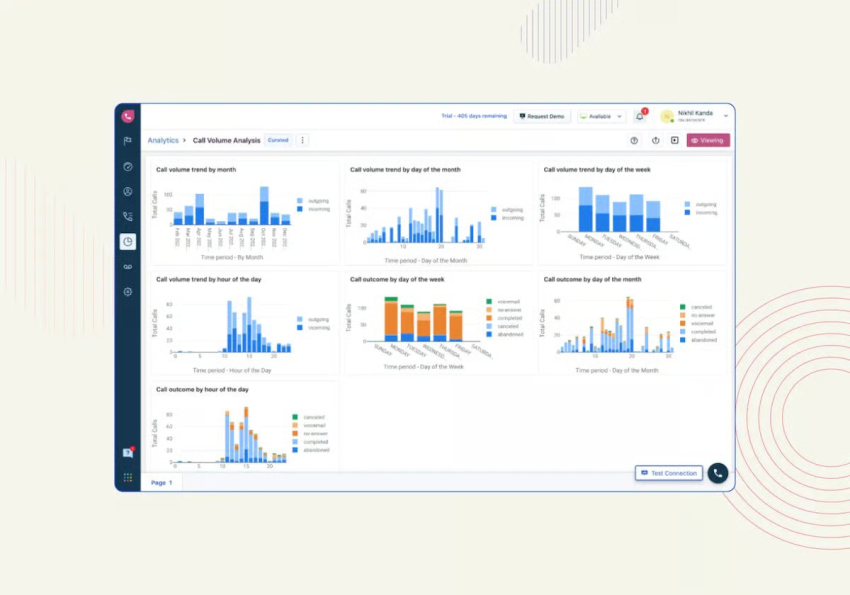The width and height of the screenshot is (850, 595).
Task: Open the dashboard gauge icon in sidebar
Action: click(x=128, y=166)
